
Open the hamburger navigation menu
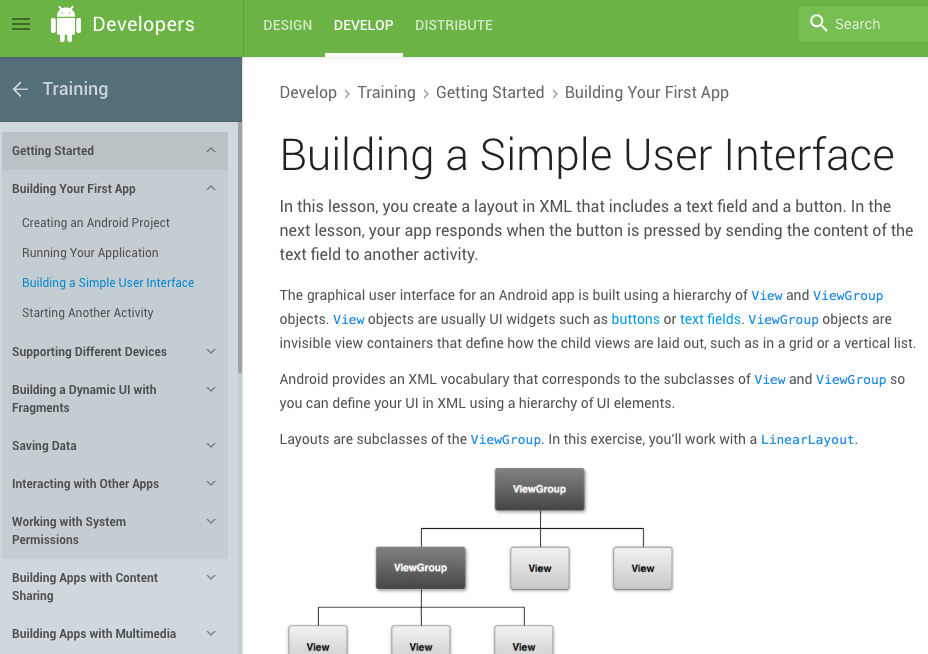[21, 24]
